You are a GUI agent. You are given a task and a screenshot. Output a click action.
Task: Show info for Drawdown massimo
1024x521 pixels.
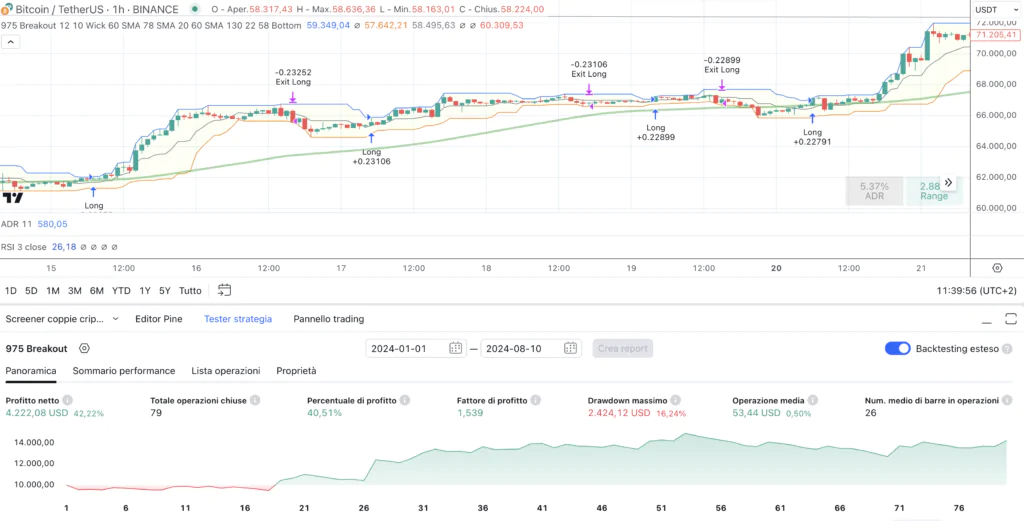(675, 400)
